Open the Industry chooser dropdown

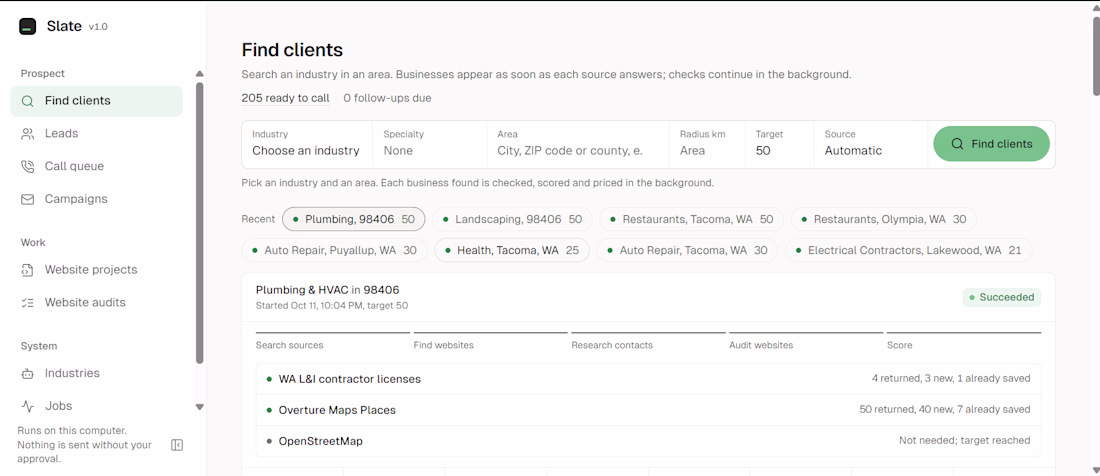[x=307, y=144]
